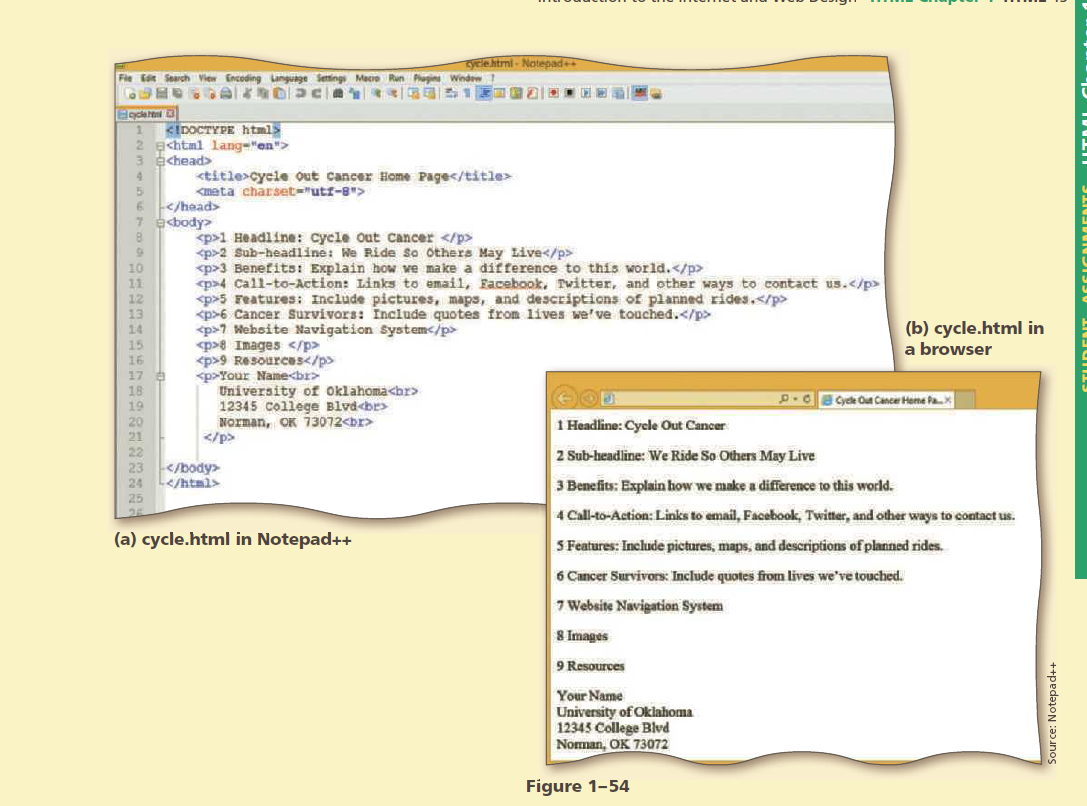Click the Open file icon in Notepad++ toolbar

tap(145, 93)
